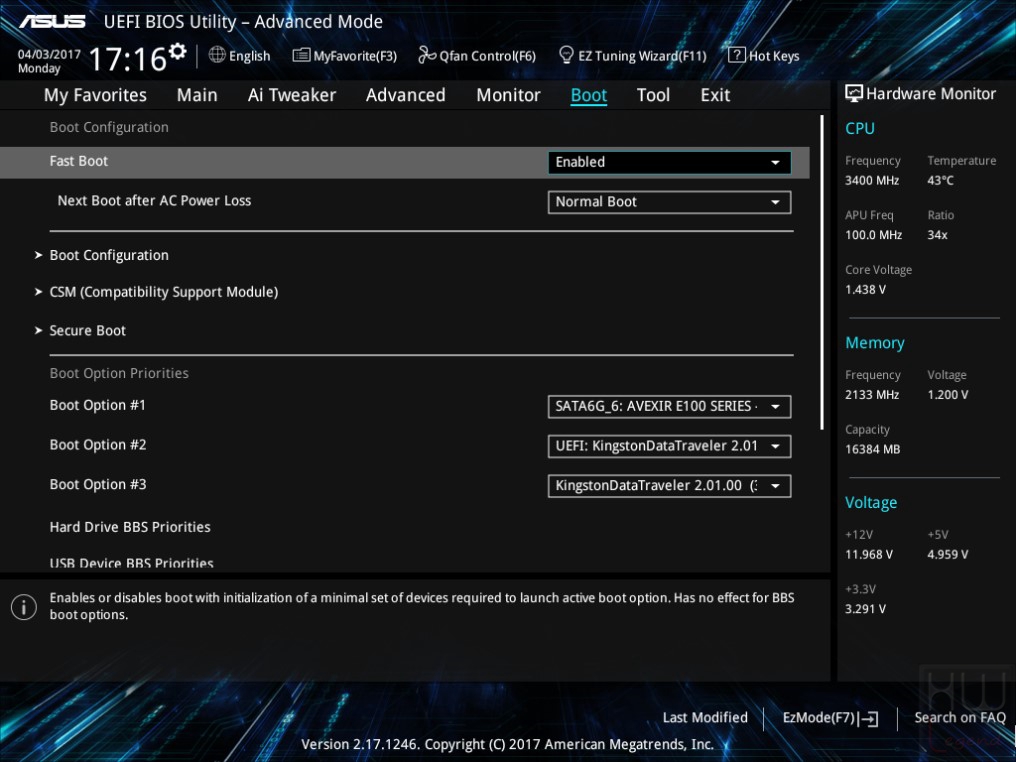This screenshot has height=762, width=1016.
Task: Click the +12V reading 11.968 V
Action: tap(868, 555)
